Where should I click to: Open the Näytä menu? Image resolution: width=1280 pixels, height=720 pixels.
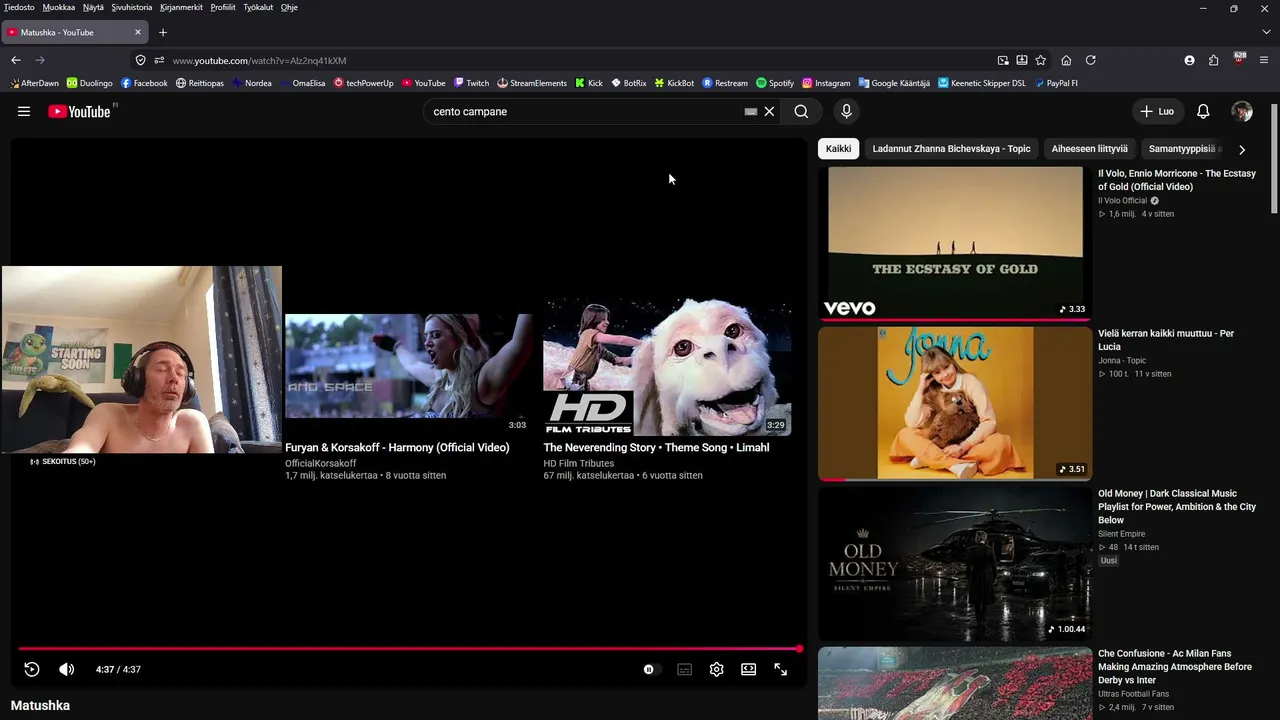point(93,7)
